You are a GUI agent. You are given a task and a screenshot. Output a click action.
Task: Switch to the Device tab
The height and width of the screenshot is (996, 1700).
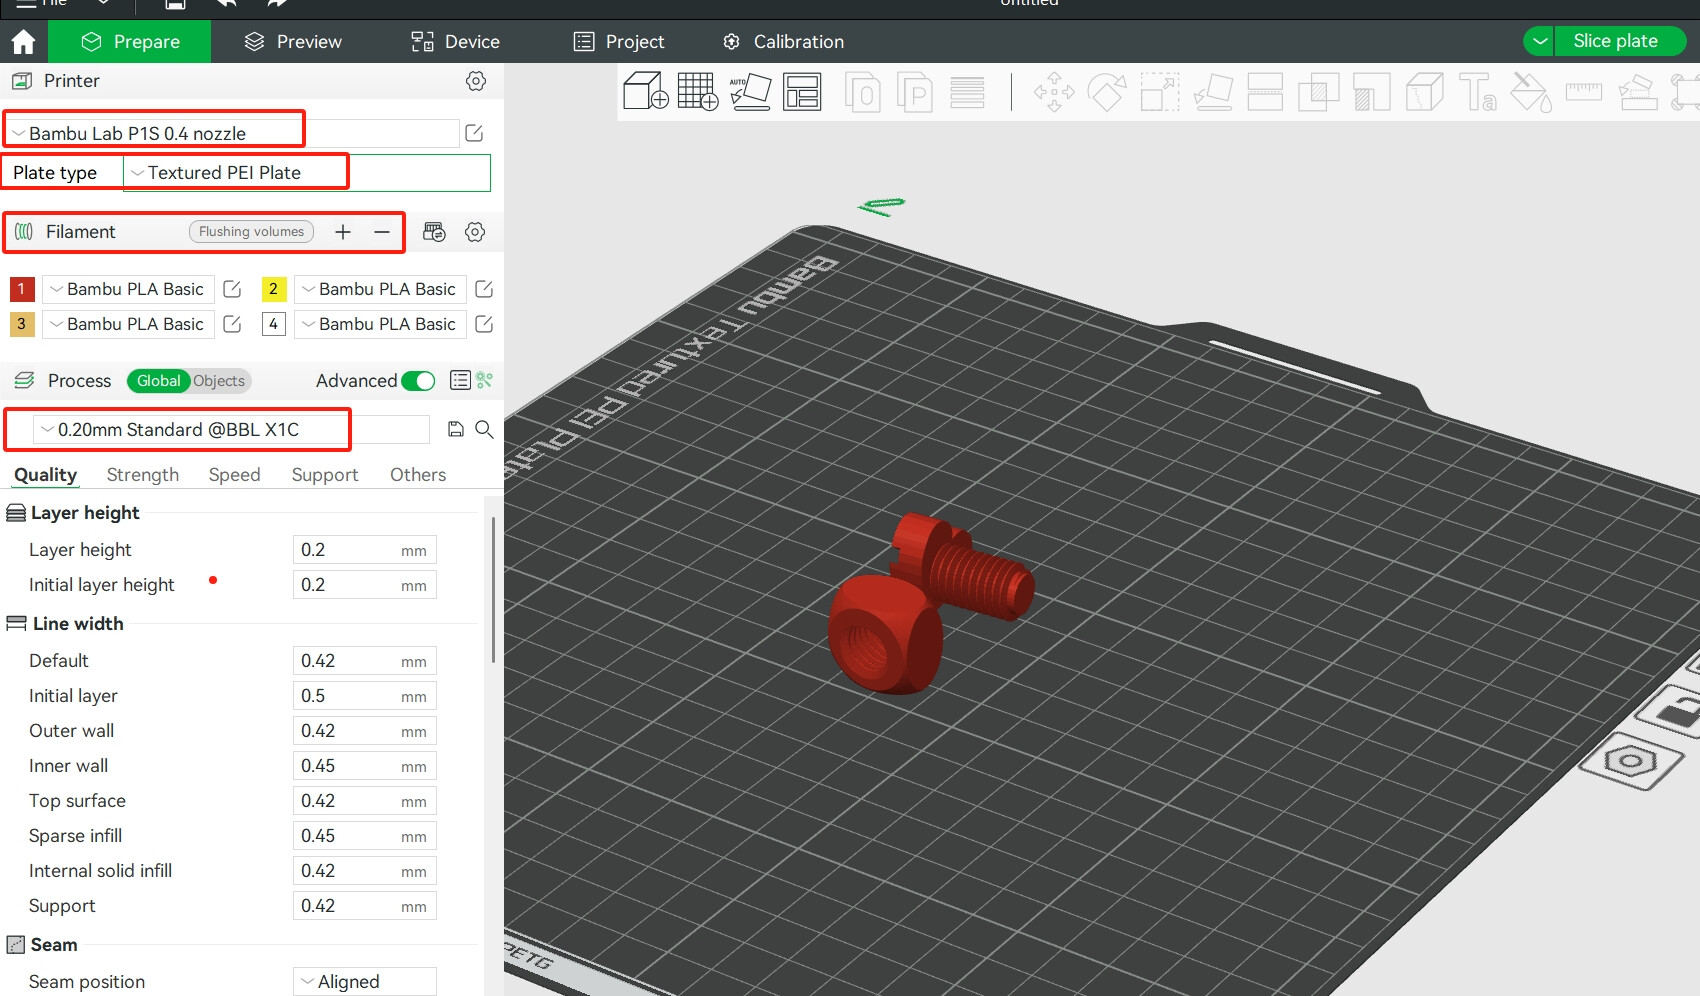click(x=455, y=42)
